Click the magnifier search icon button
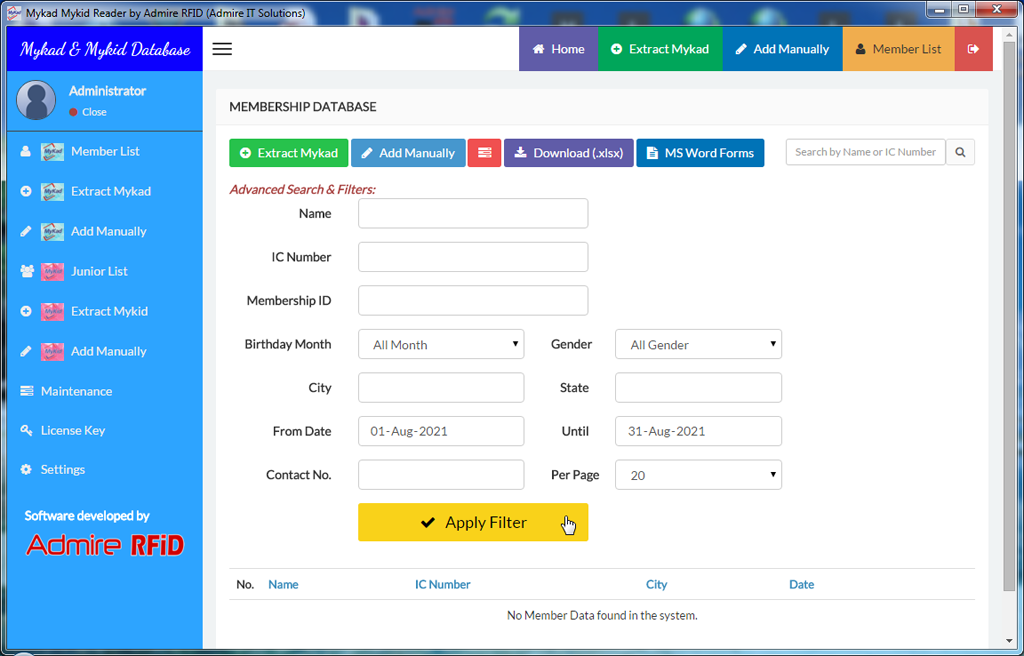Image resolution: width=1024 pixels, height=656 pixels. pyautogui.click(x=960, y=152)
